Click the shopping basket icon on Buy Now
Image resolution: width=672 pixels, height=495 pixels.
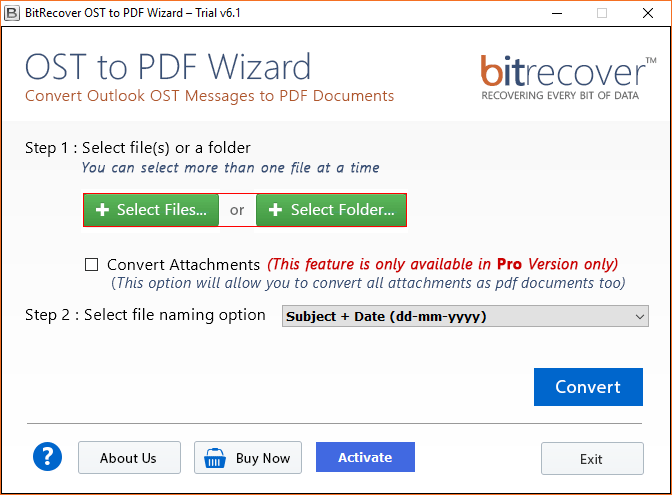(x=215, y=458)
